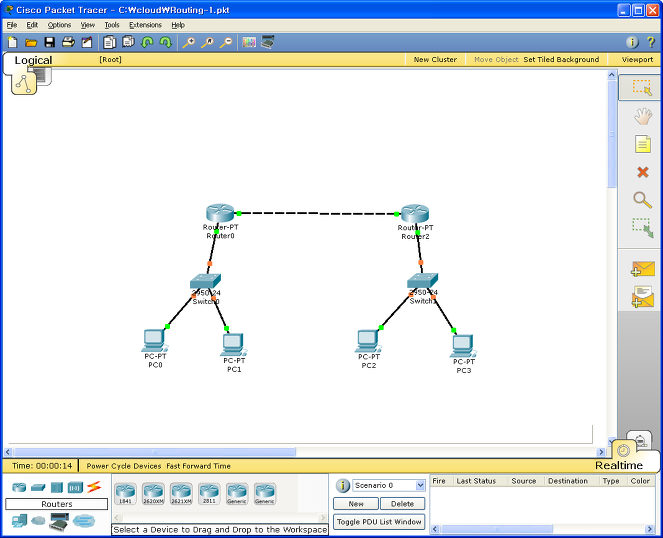Choose the Delete red X tool
This screenshot has height=538, width=663.
click(x=643, y=172)
